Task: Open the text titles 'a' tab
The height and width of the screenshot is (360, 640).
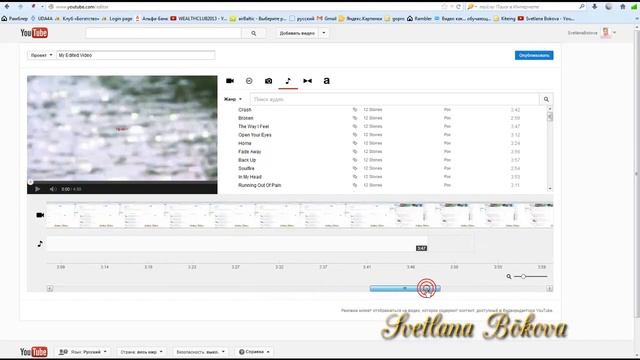Action: click(x=327, y=81)
